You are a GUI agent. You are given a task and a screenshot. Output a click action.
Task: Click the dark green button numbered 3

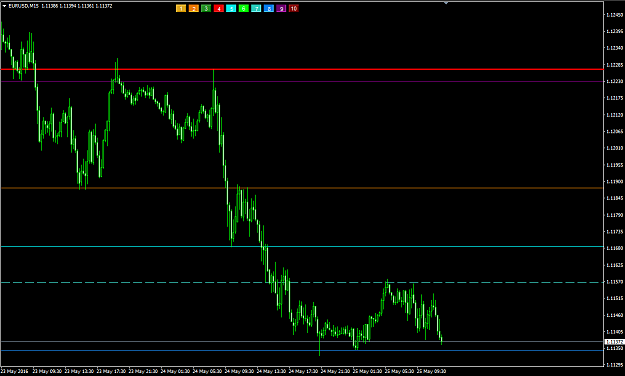tap(206, 8)
